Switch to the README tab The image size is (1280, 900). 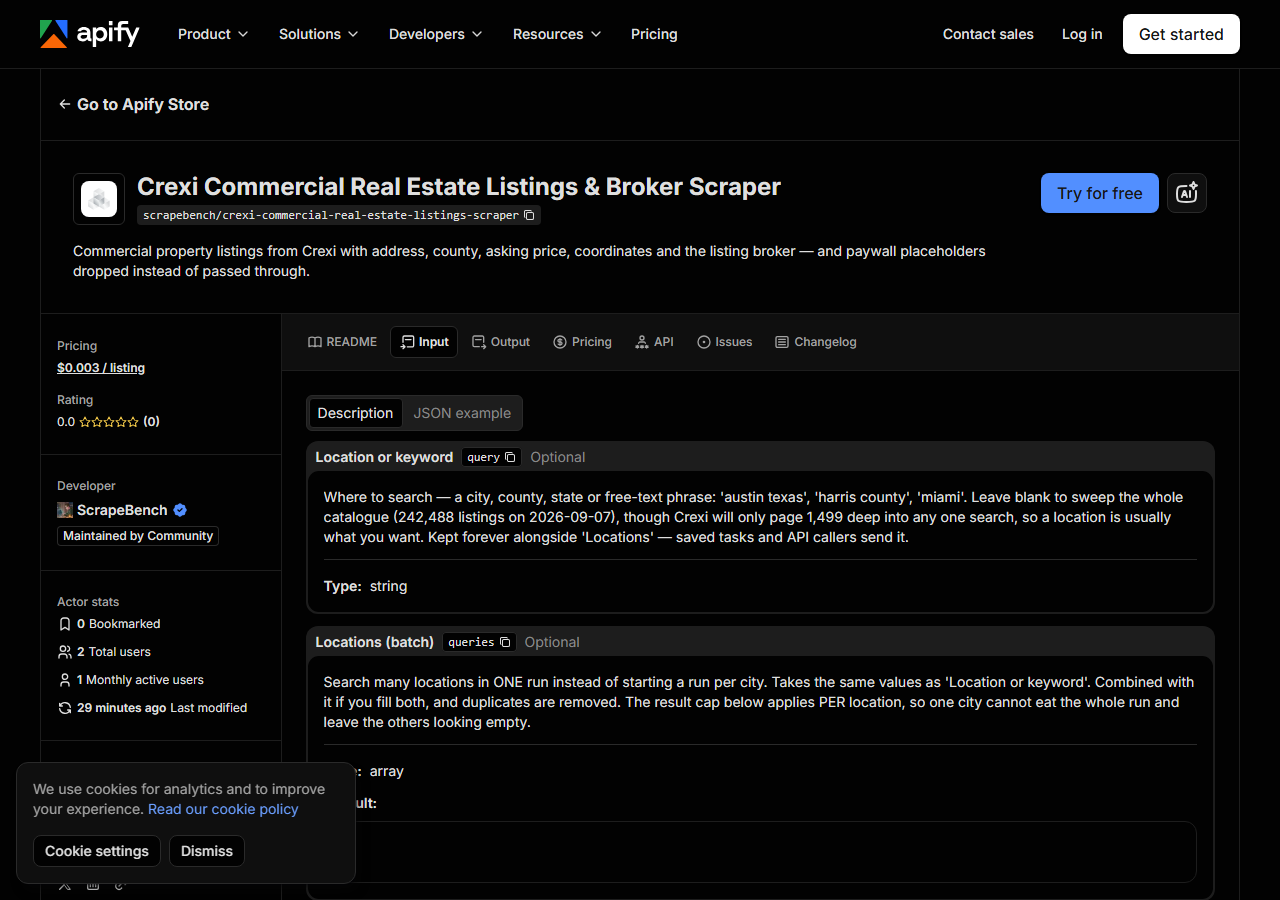(x=342, y=342)
